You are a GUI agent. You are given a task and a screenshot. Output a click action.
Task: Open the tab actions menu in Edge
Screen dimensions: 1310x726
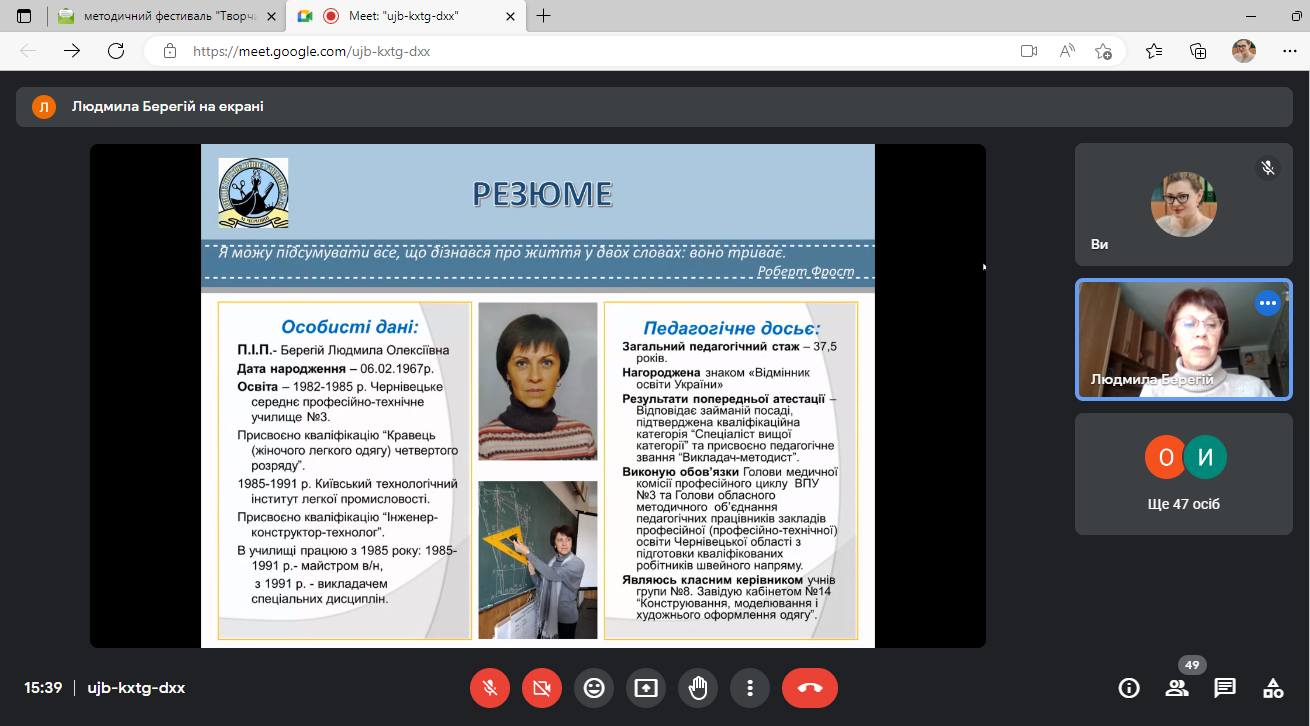tap(24, 16)
